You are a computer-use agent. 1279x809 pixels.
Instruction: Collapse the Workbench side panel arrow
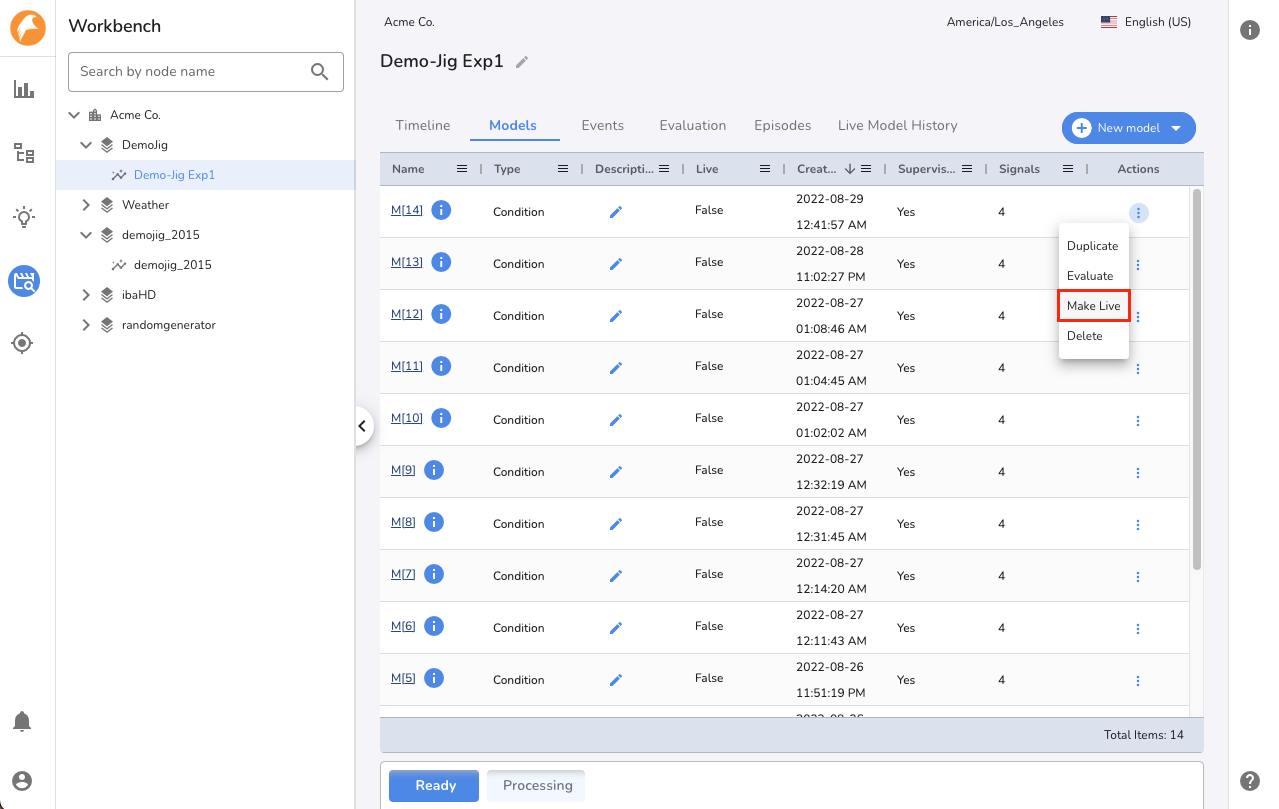(x=362, y=426)
